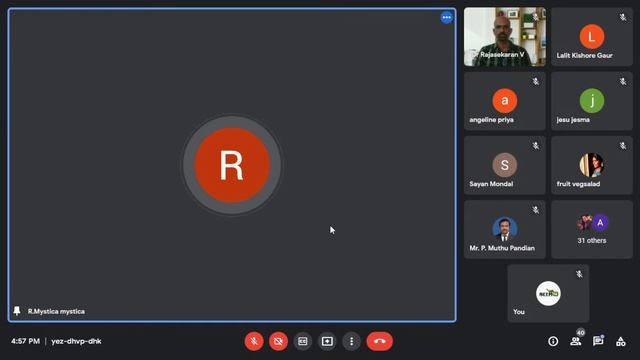Click the Present now screen share button
Screen dimensions: 640x360
[x=327, y=341]
